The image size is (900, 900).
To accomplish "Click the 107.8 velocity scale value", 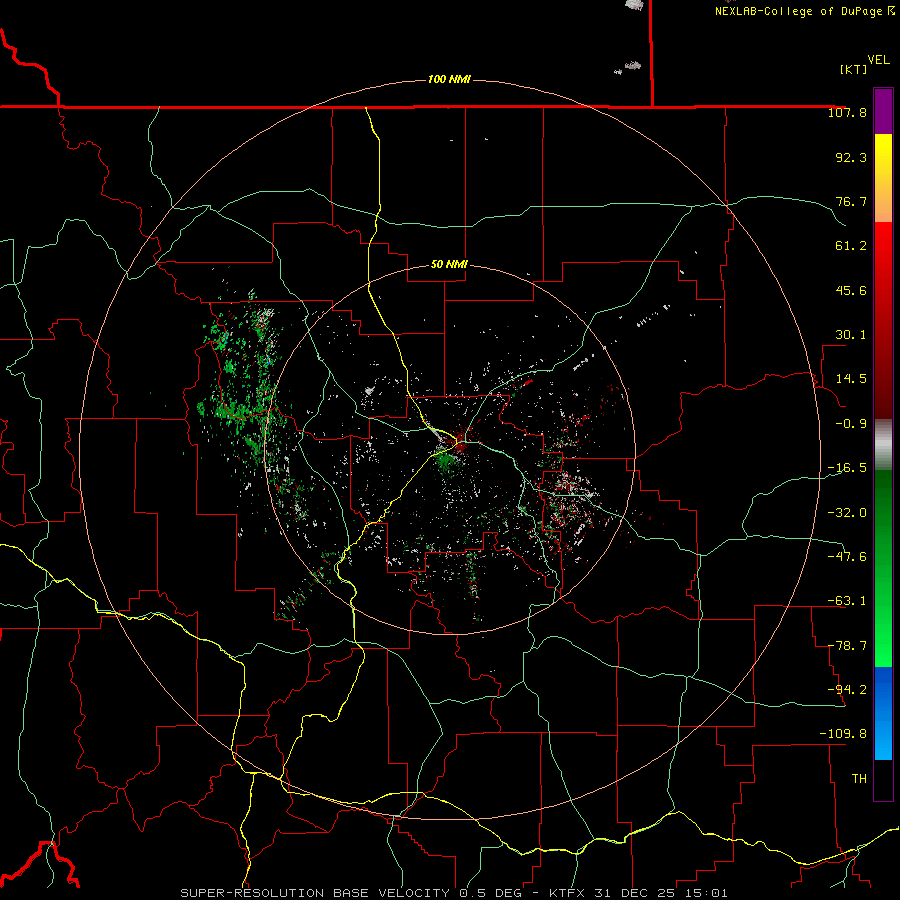I will click(847, 112).
